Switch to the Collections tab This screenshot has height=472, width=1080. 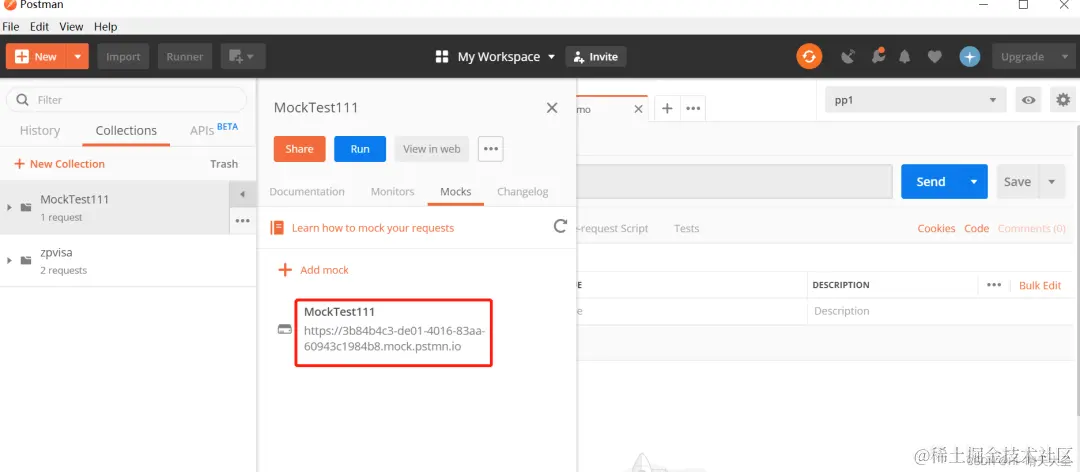126,130
